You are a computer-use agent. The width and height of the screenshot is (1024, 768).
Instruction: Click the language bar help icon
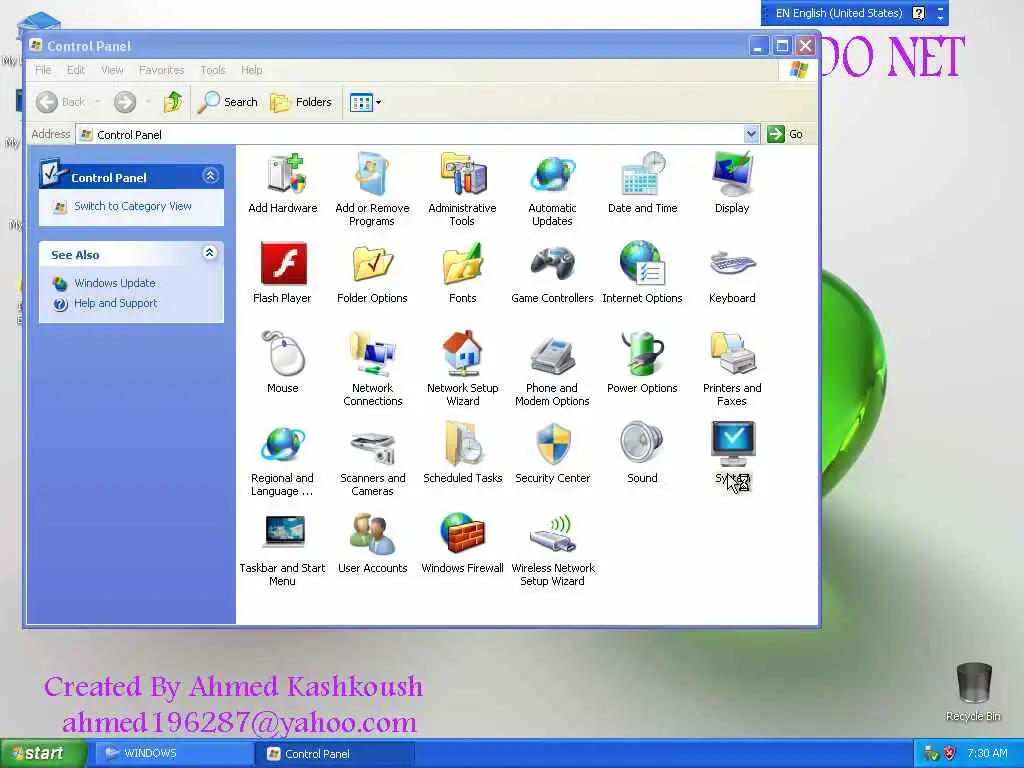coord(919,13)
